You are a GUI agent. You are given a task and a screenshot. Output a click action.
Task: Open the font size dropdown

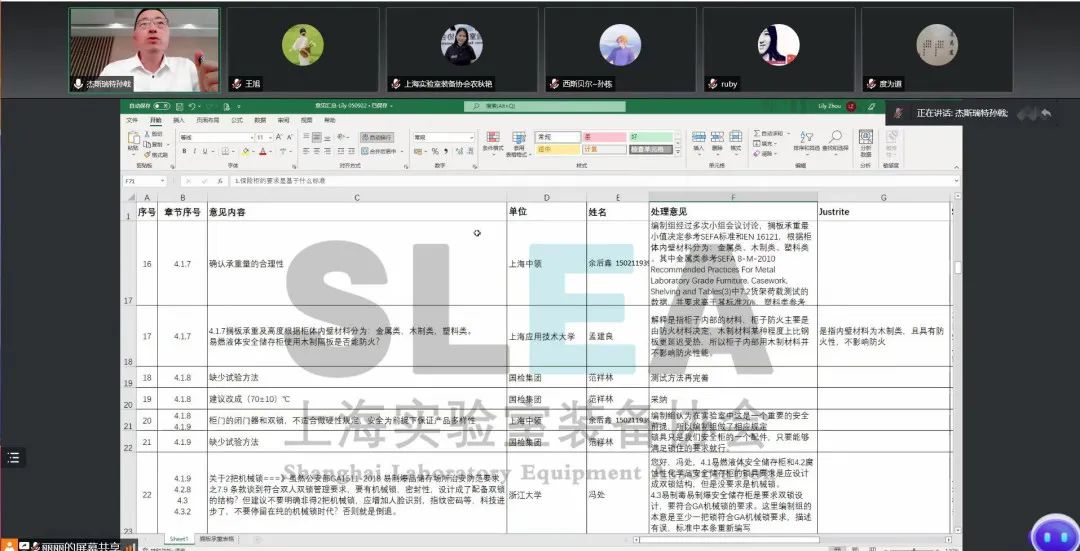[270, 138]
